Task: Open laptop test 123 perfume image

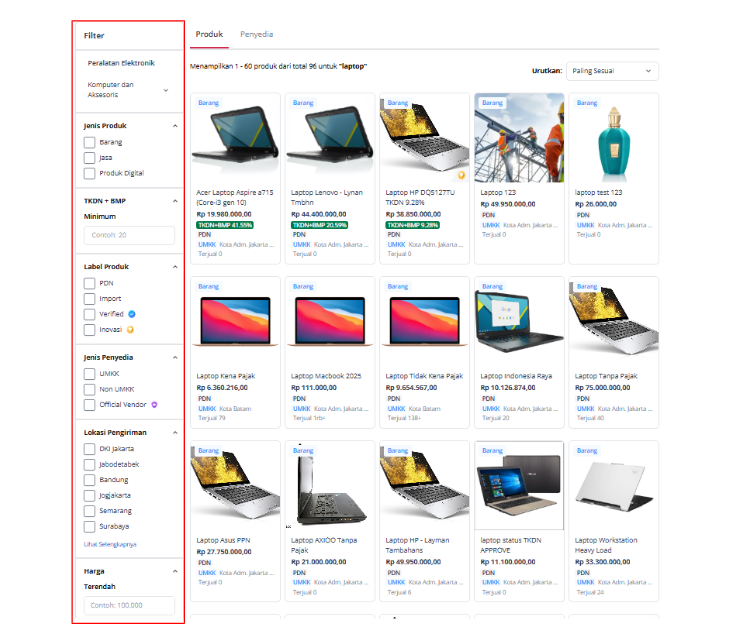Action: click(x=614, y=138)
